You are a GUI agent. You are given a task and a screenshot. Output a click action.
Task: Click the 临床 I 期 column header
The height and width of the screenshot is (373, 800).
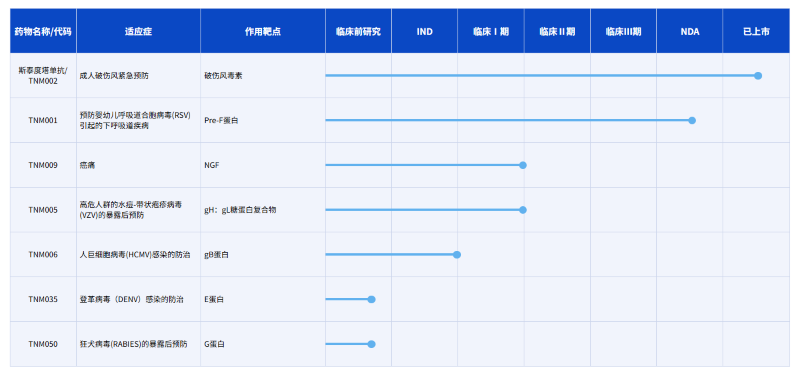491,31
